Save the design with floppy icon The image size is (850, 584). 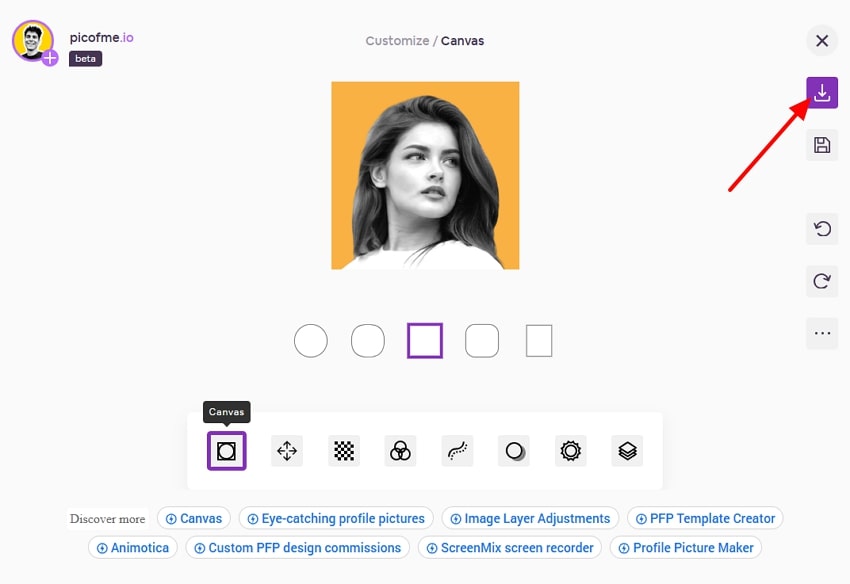[822, 145]
